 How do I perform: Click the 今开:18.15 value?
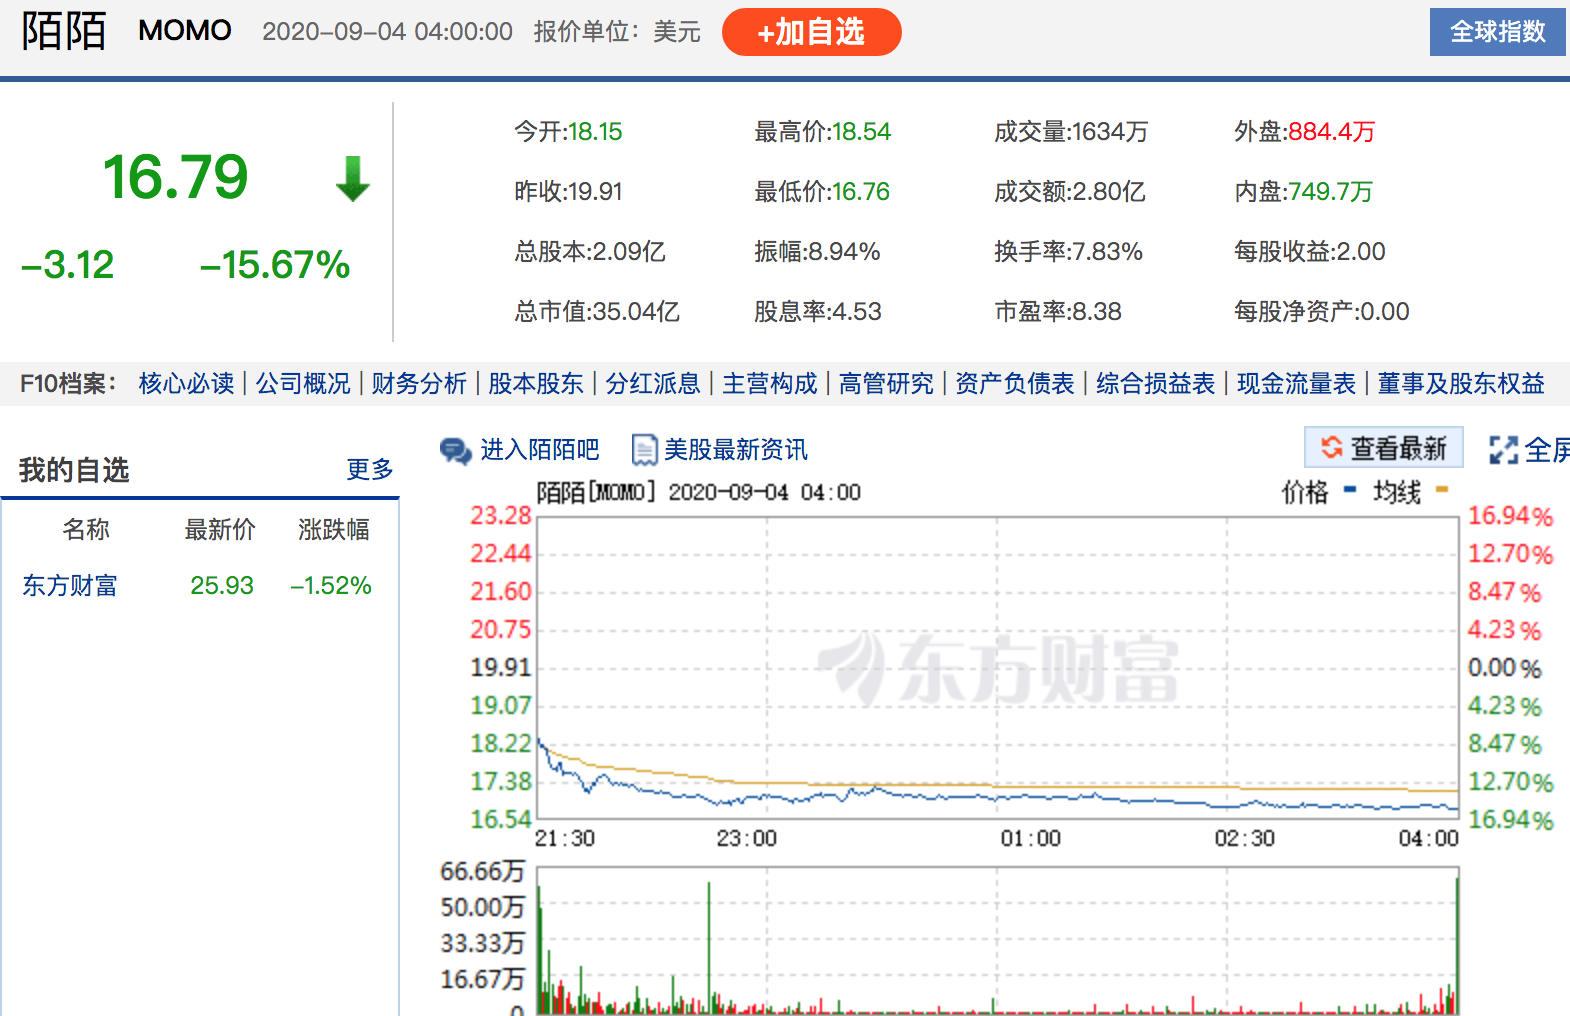[568, 132]
